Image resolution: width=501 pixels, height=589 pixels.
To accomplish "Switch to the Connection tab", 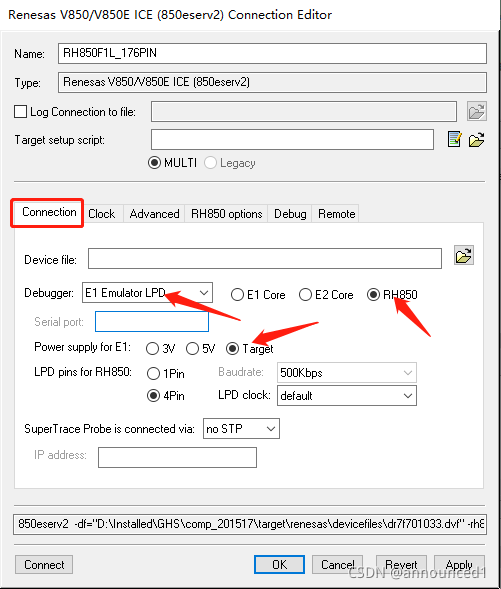I will [x=49, y=212].
